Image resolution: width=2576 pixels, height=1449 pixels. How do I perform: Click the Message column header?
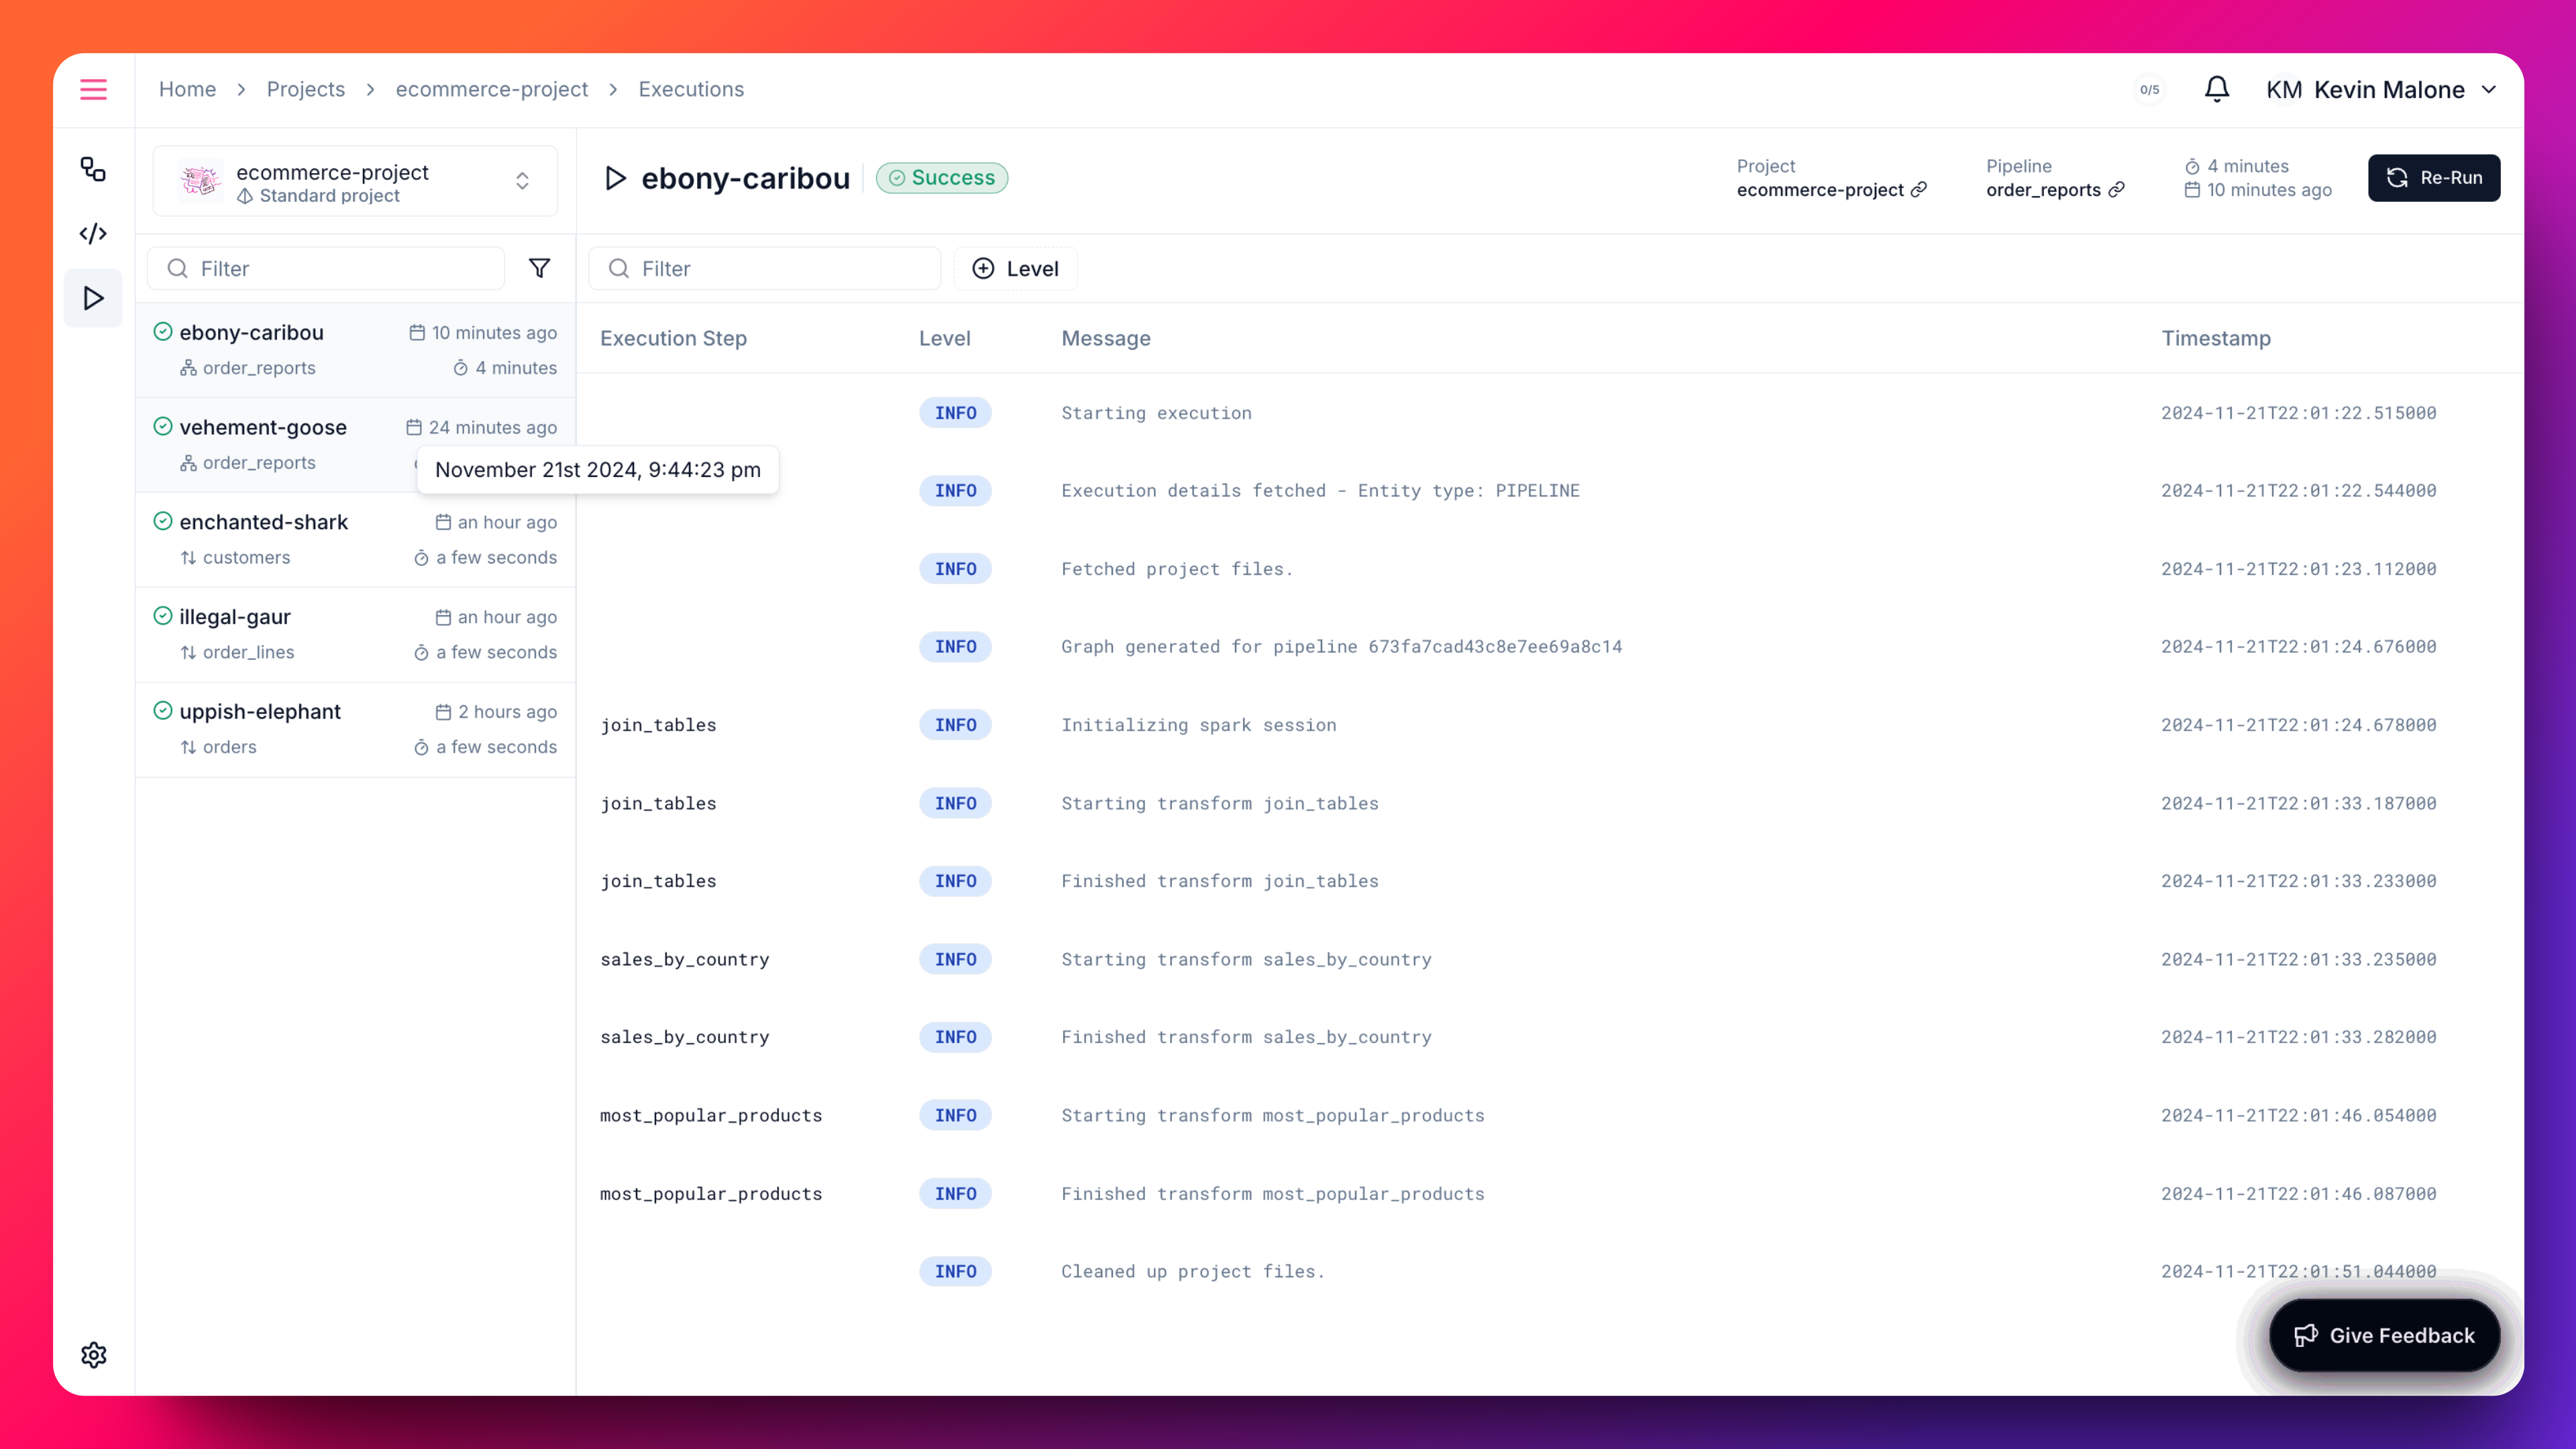coord(1106,338)
